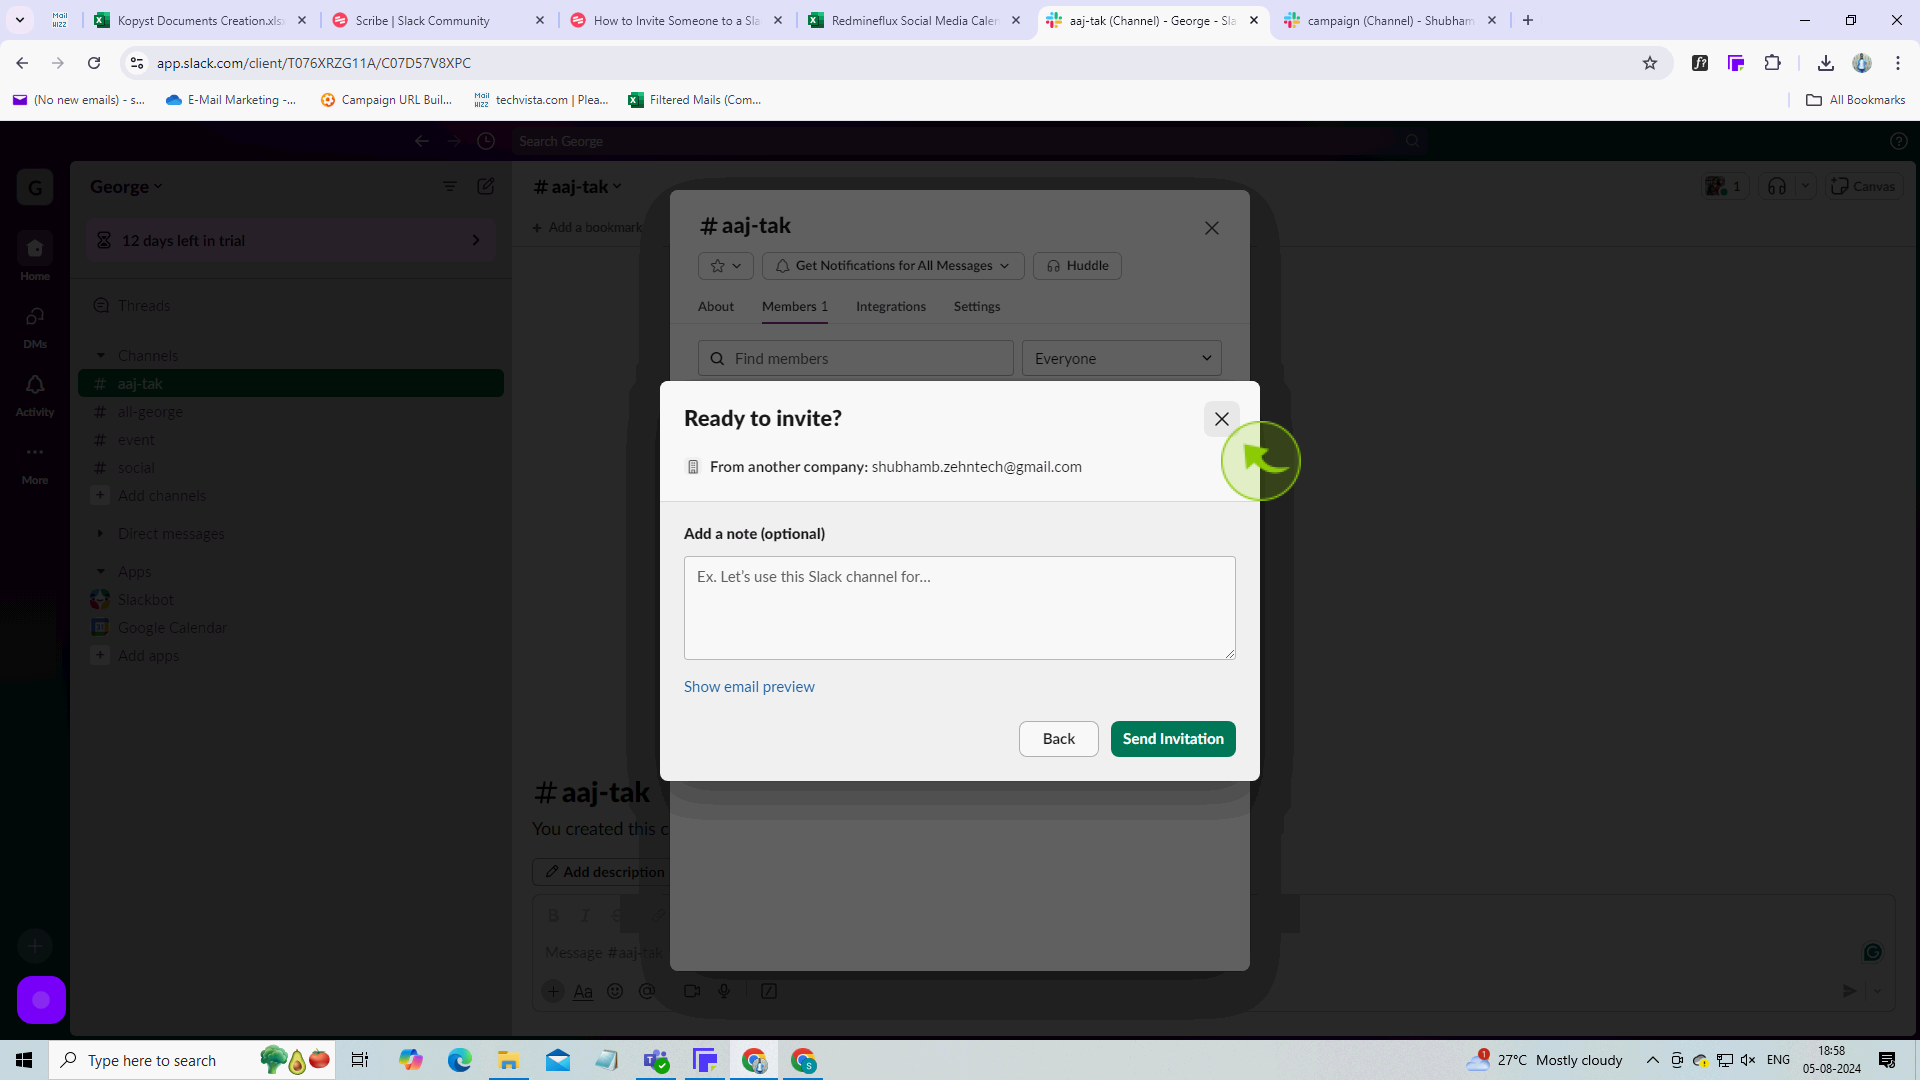This screenshot has height=1080, width=1920.
Task: Go to Home in Slack rail
Action: coord(35,257)
